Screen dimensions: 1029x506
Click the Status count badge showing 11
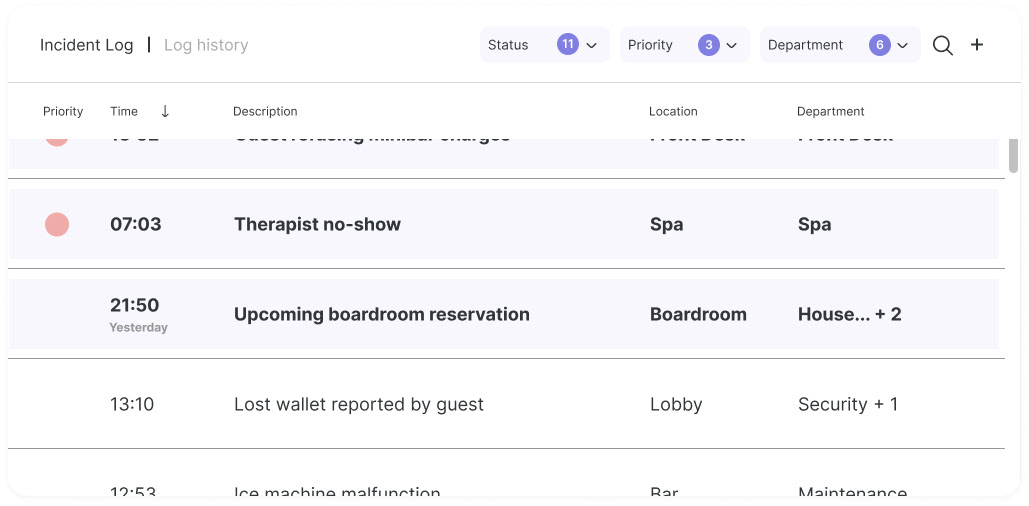tap(568, 45)
